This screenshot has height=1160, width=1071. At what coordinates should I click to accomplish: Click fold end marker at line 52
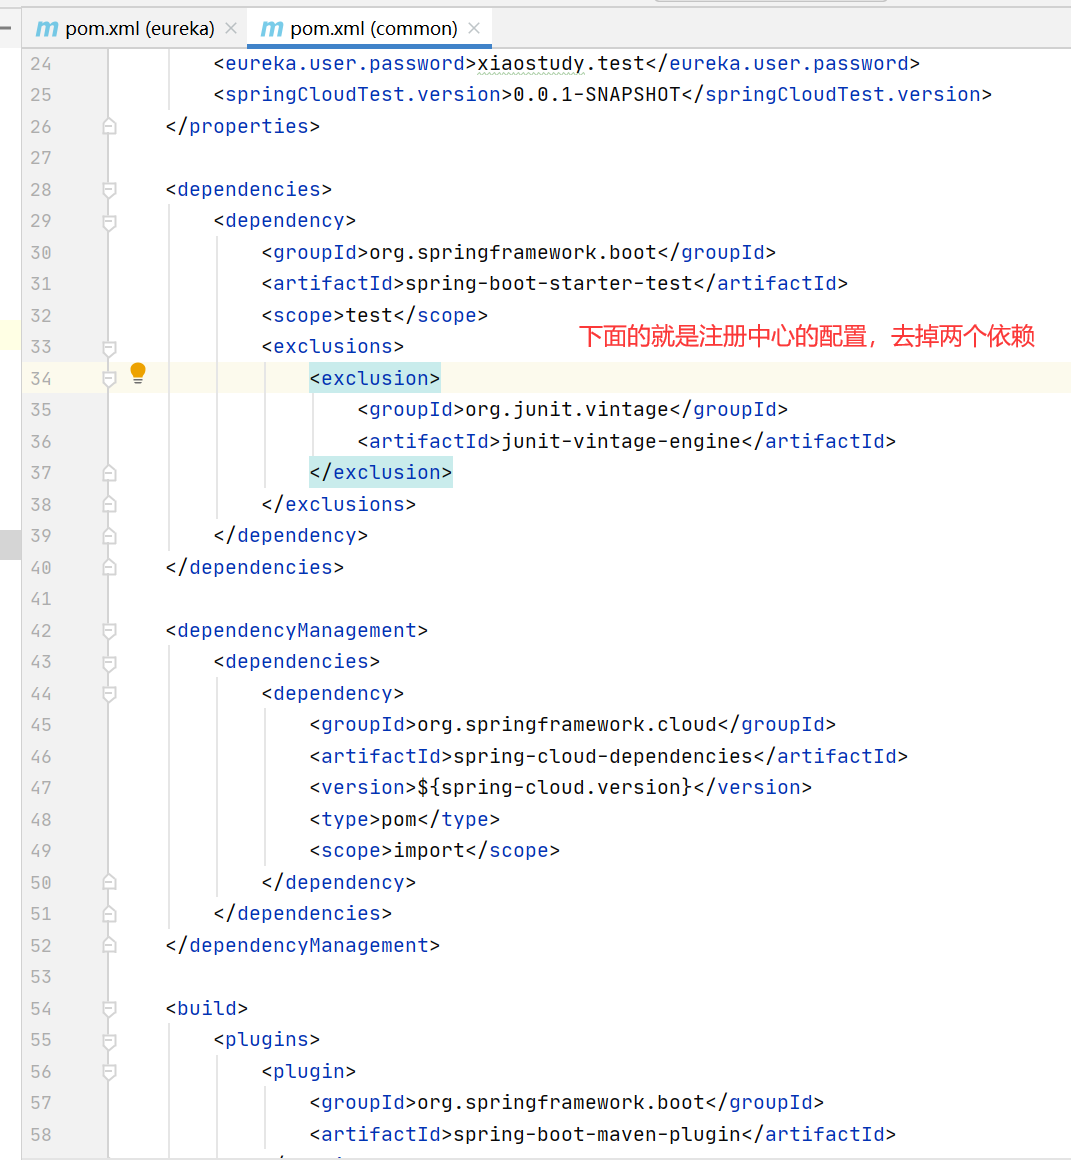click(109, 945)
